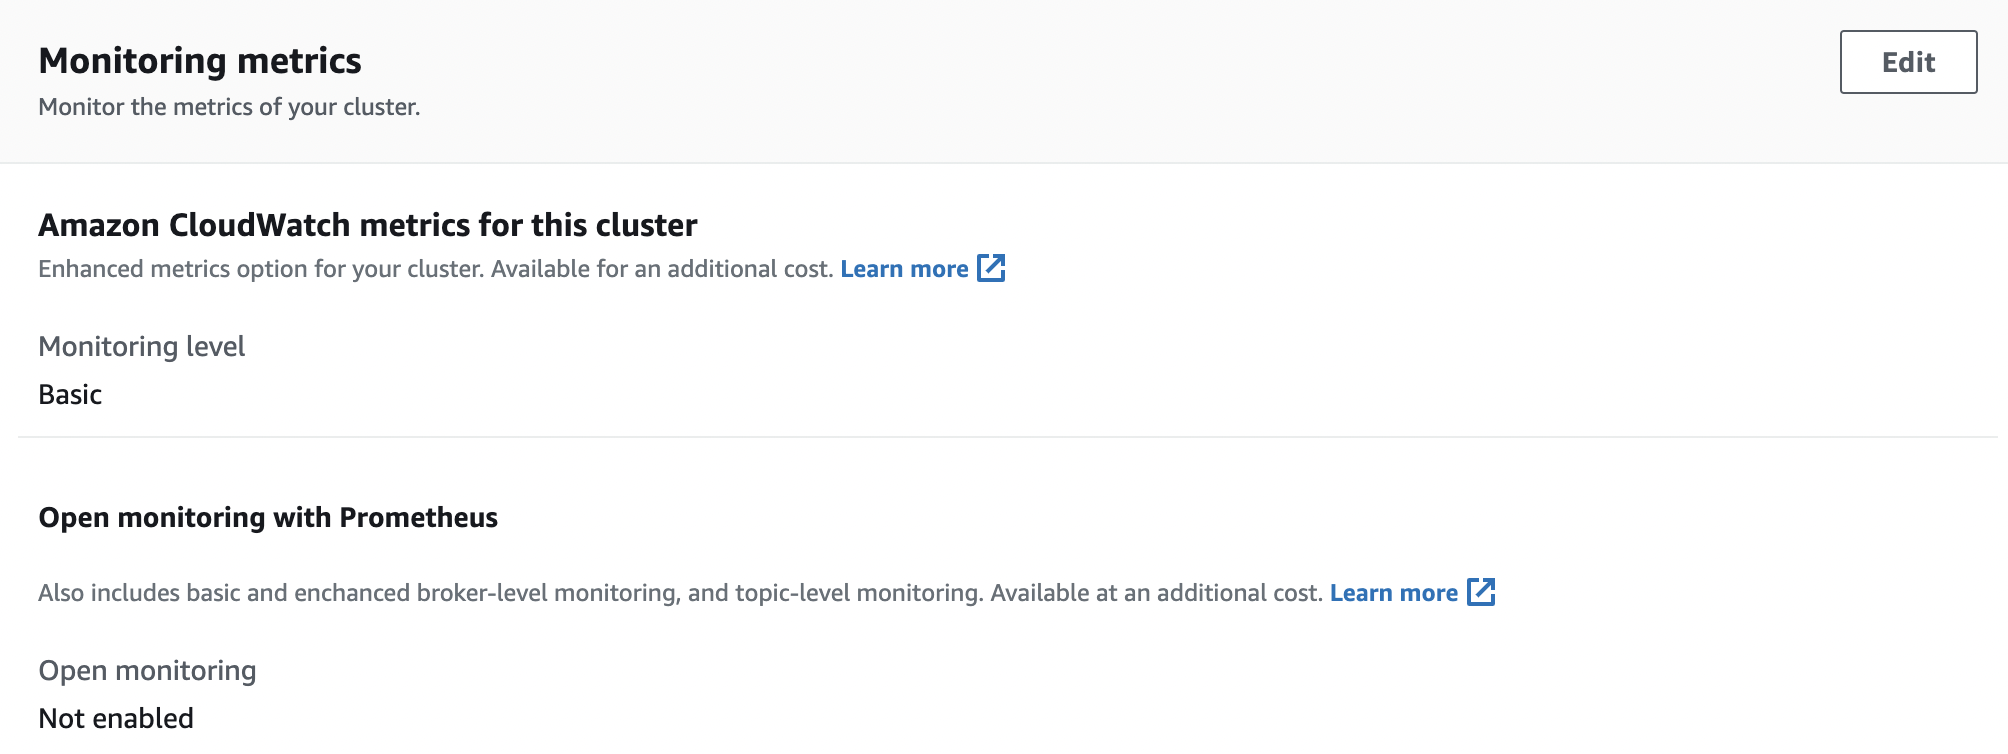Click the broker-level monitoring description text
Viewport: 2008px width, 754px height.
680,593
